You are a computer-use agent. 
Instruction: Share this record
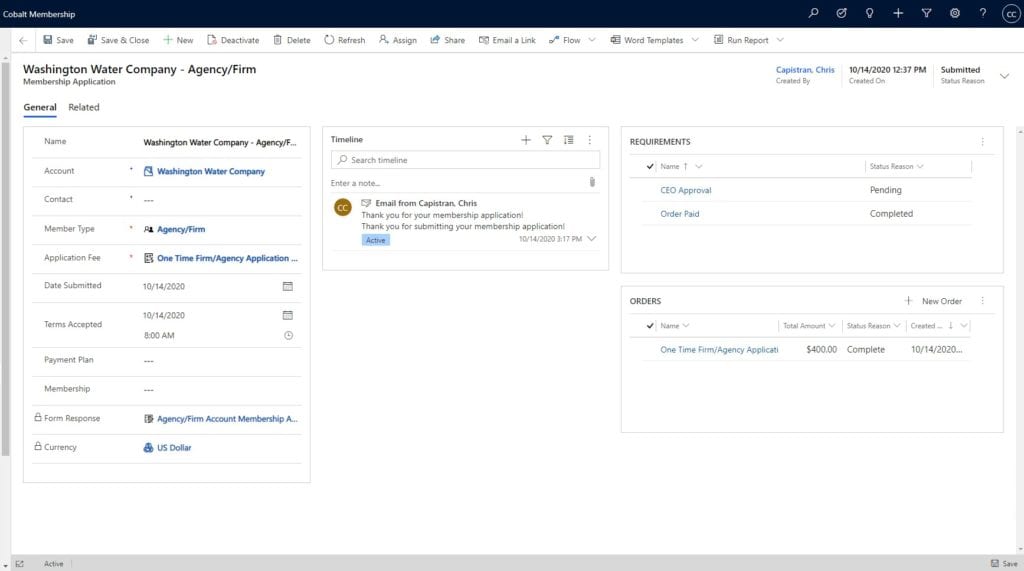point(447,40)
